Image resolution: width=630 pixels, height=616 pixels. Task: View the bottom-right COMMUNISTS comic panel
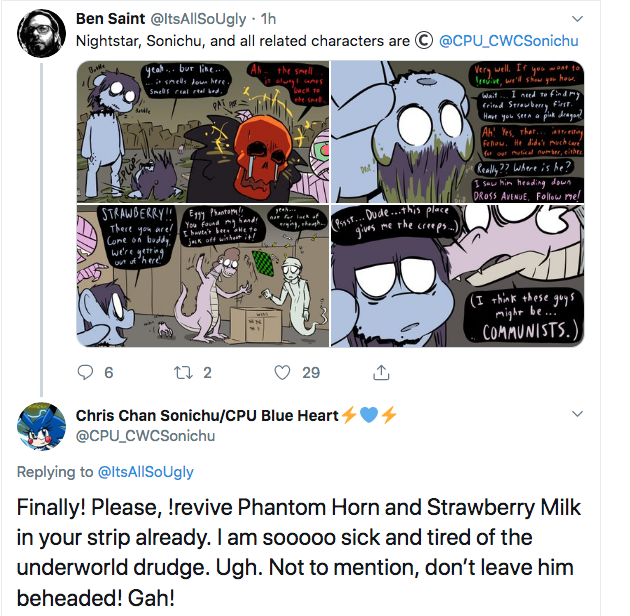457,276
